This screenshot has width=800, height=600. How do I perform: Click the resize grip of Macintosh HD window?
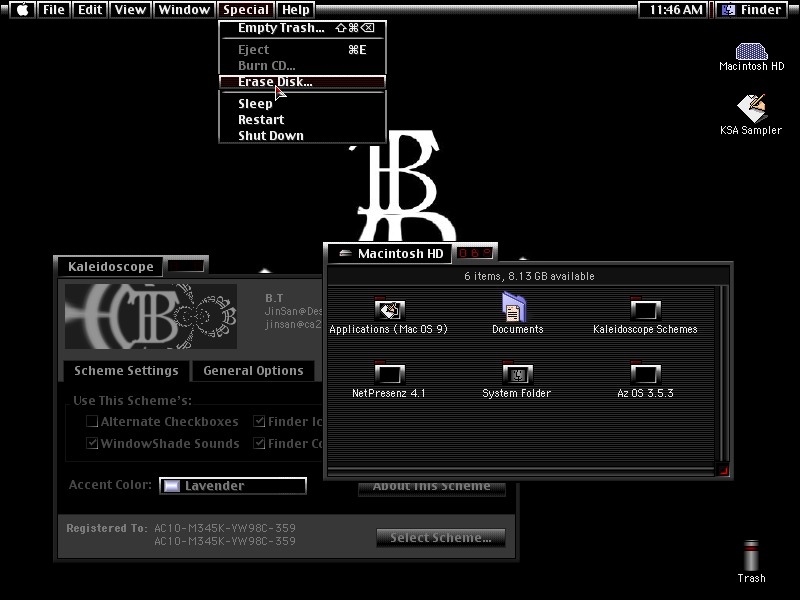[x=723, y=470]
